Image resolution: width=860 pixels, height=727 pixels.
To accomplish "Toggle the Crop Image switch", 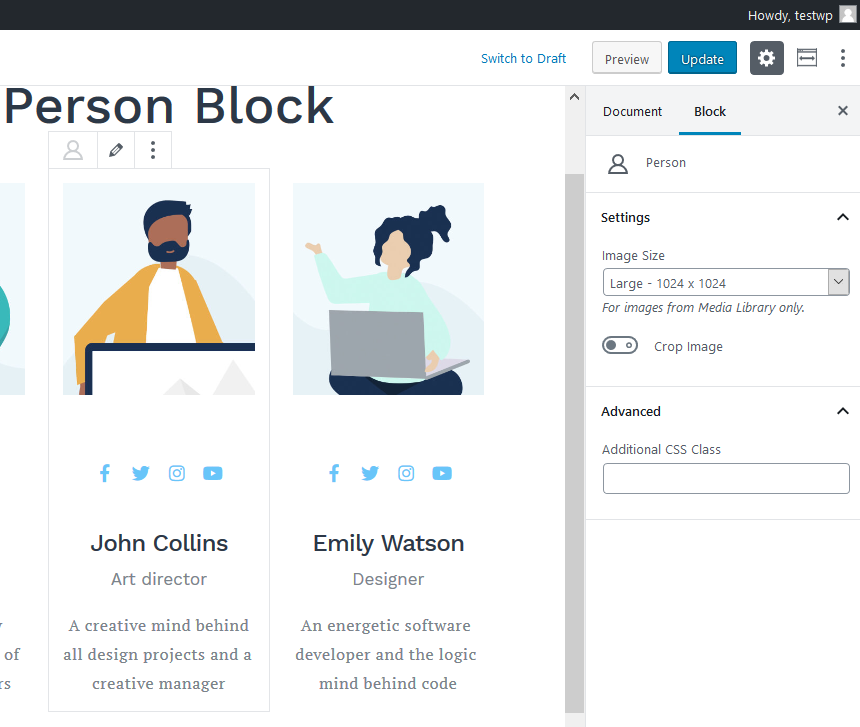I will pos(620,346).
